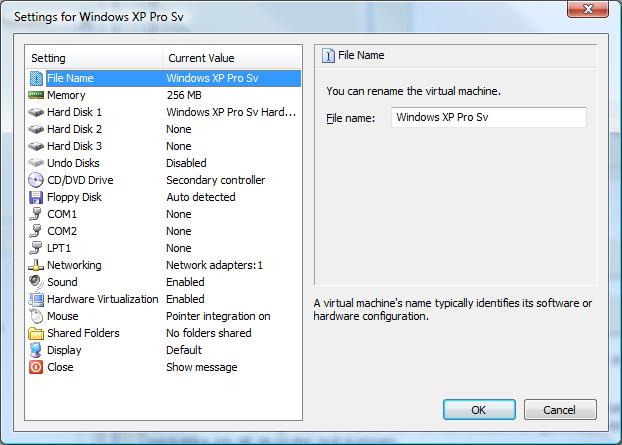Select the COM1 setting
Image resolution: width=622 pixels, height=445 pixels.
pyautogui.click(x=163, y=214)
